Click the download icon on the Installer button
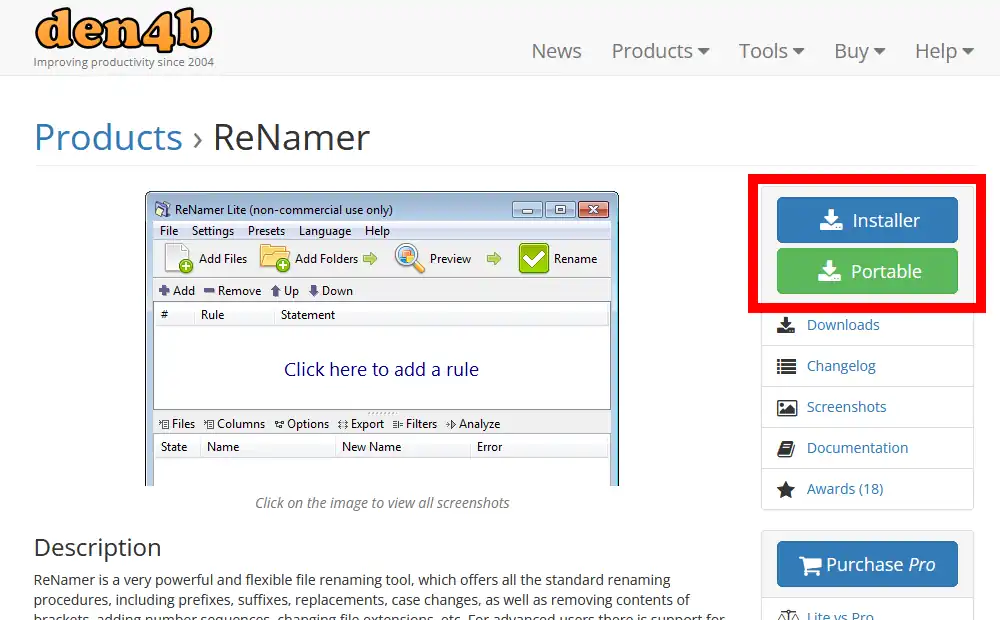 tap(830, 220)
